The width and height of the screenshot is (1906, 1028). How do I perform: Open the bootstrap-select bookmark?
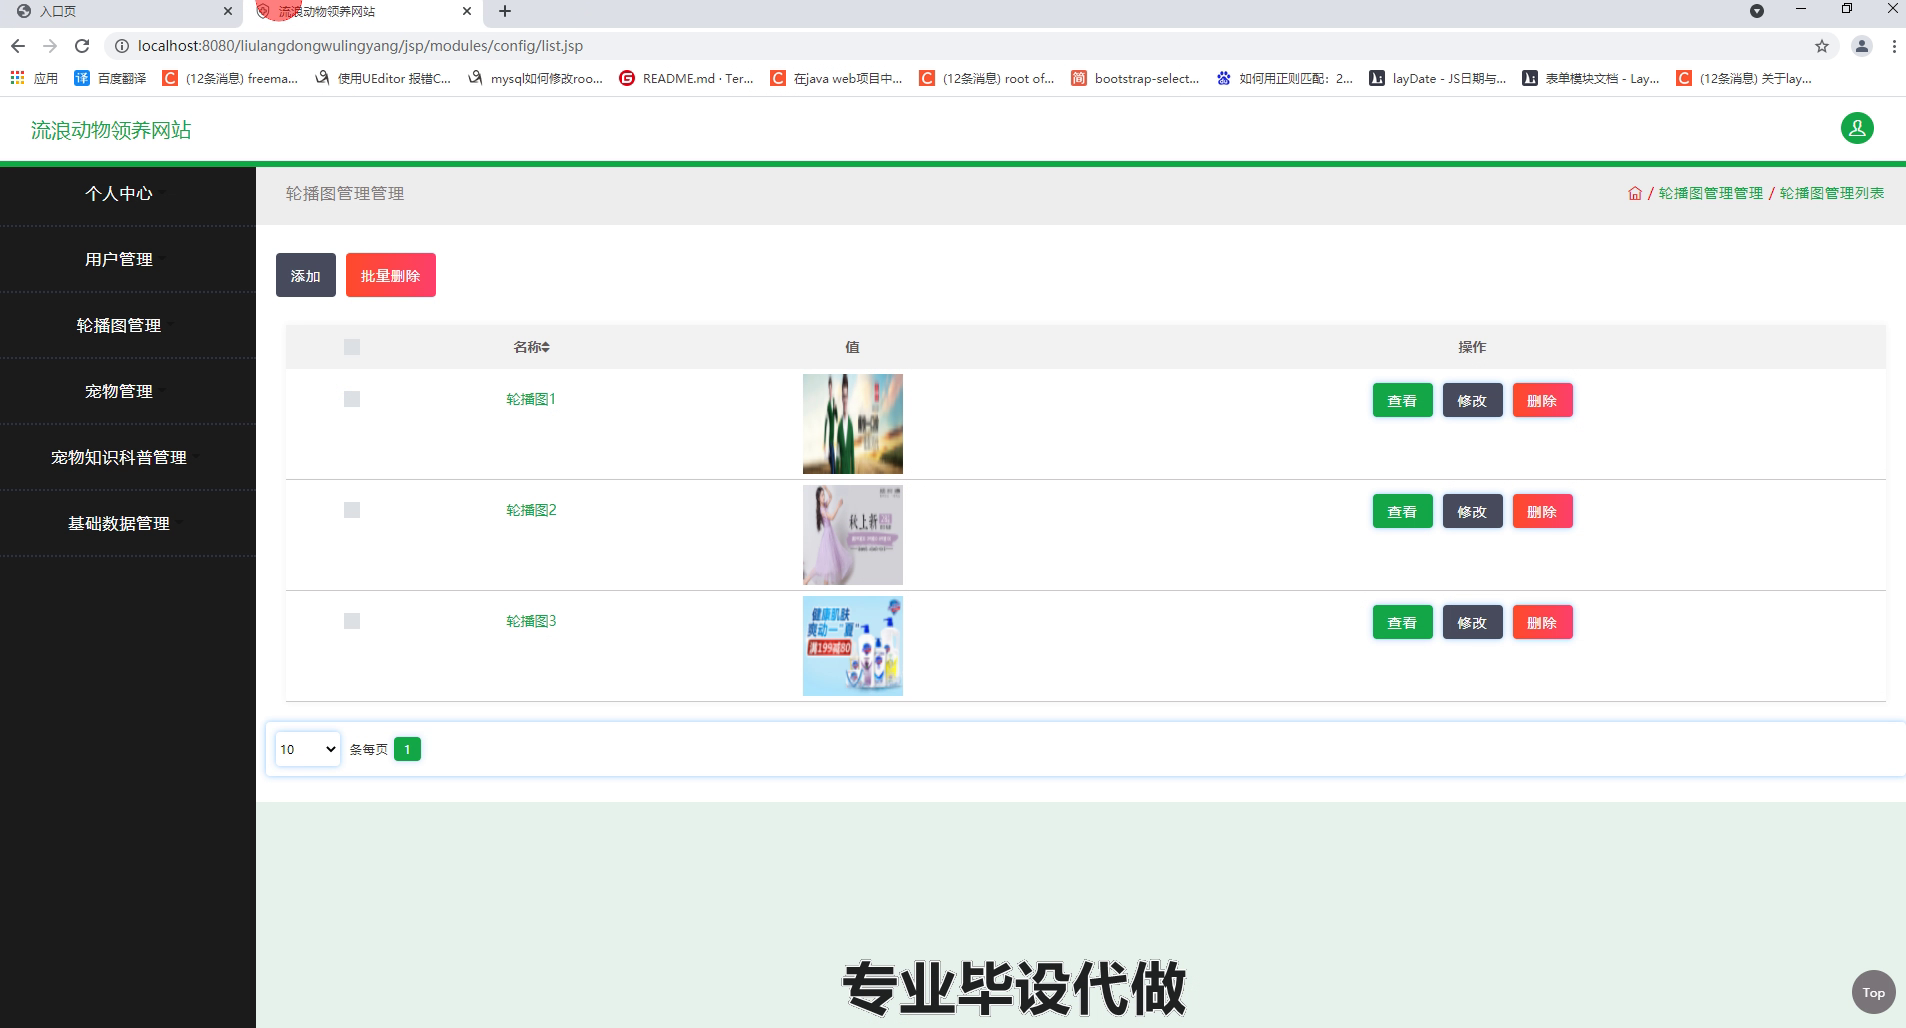pyautogui.click(x=1135, y=78)
